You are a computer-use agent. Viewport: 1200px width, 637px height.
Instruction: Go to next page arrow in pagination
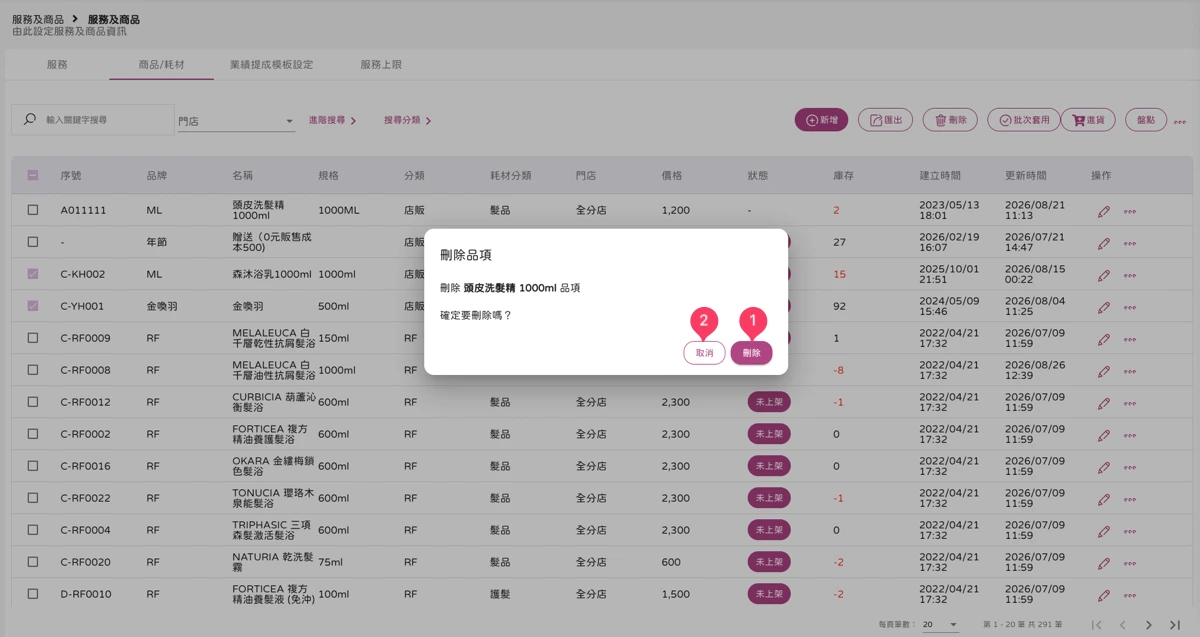[x=1149, y=625]
